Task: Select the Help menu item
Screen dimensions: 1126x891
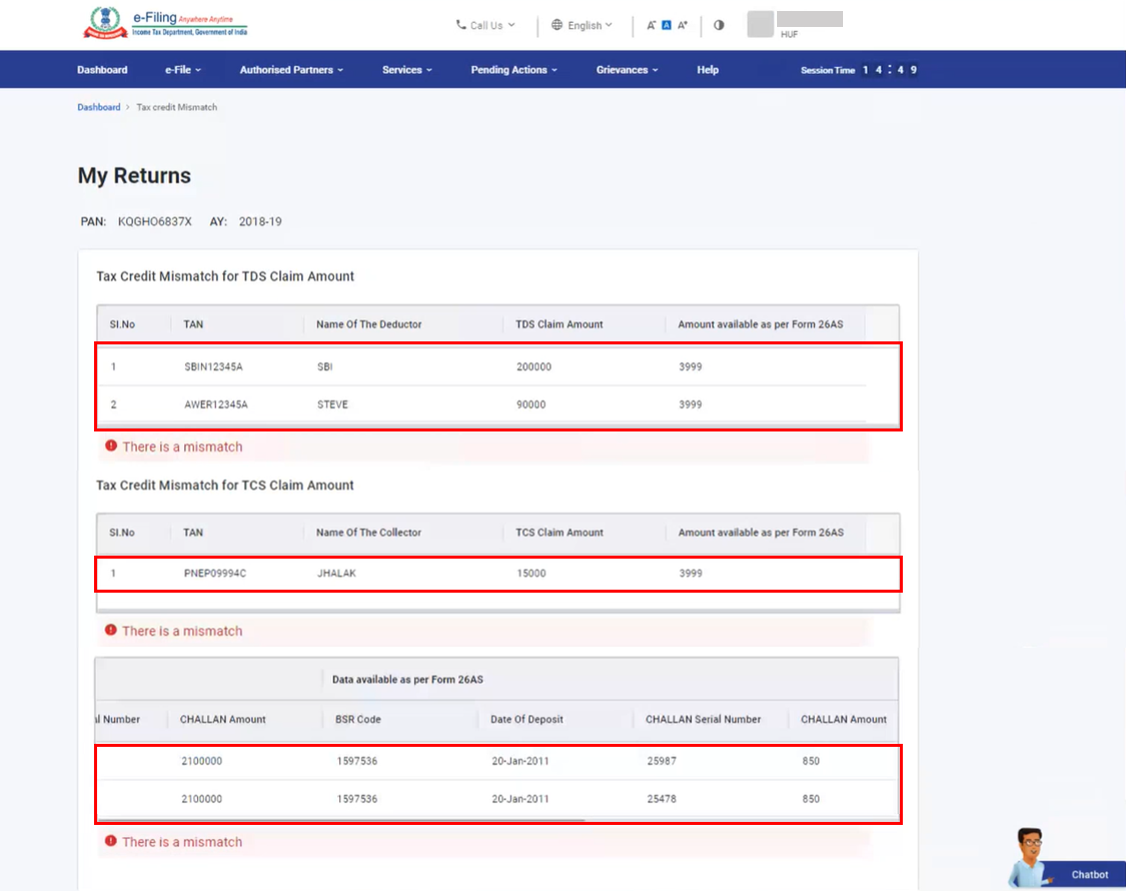Action: coord(707,69)
